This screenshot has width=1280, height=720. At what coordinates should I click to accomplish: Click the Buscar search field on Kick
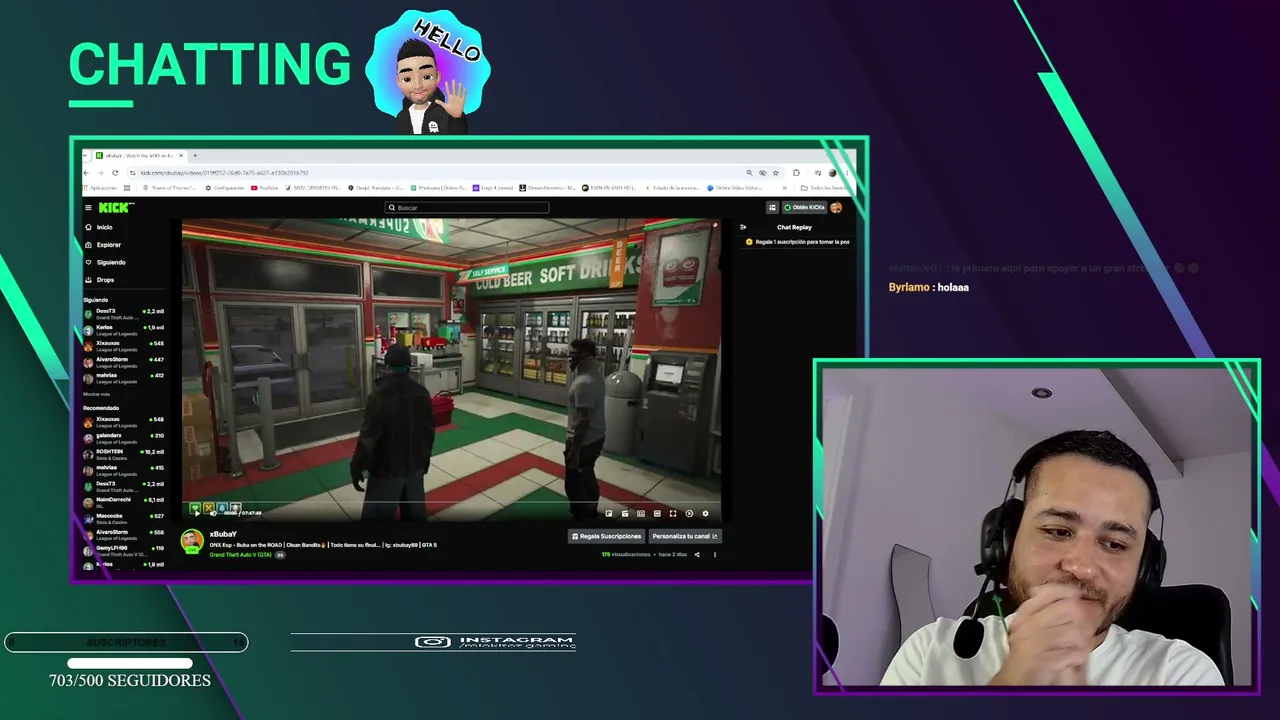pyautogui.click(x=468, y=208)
